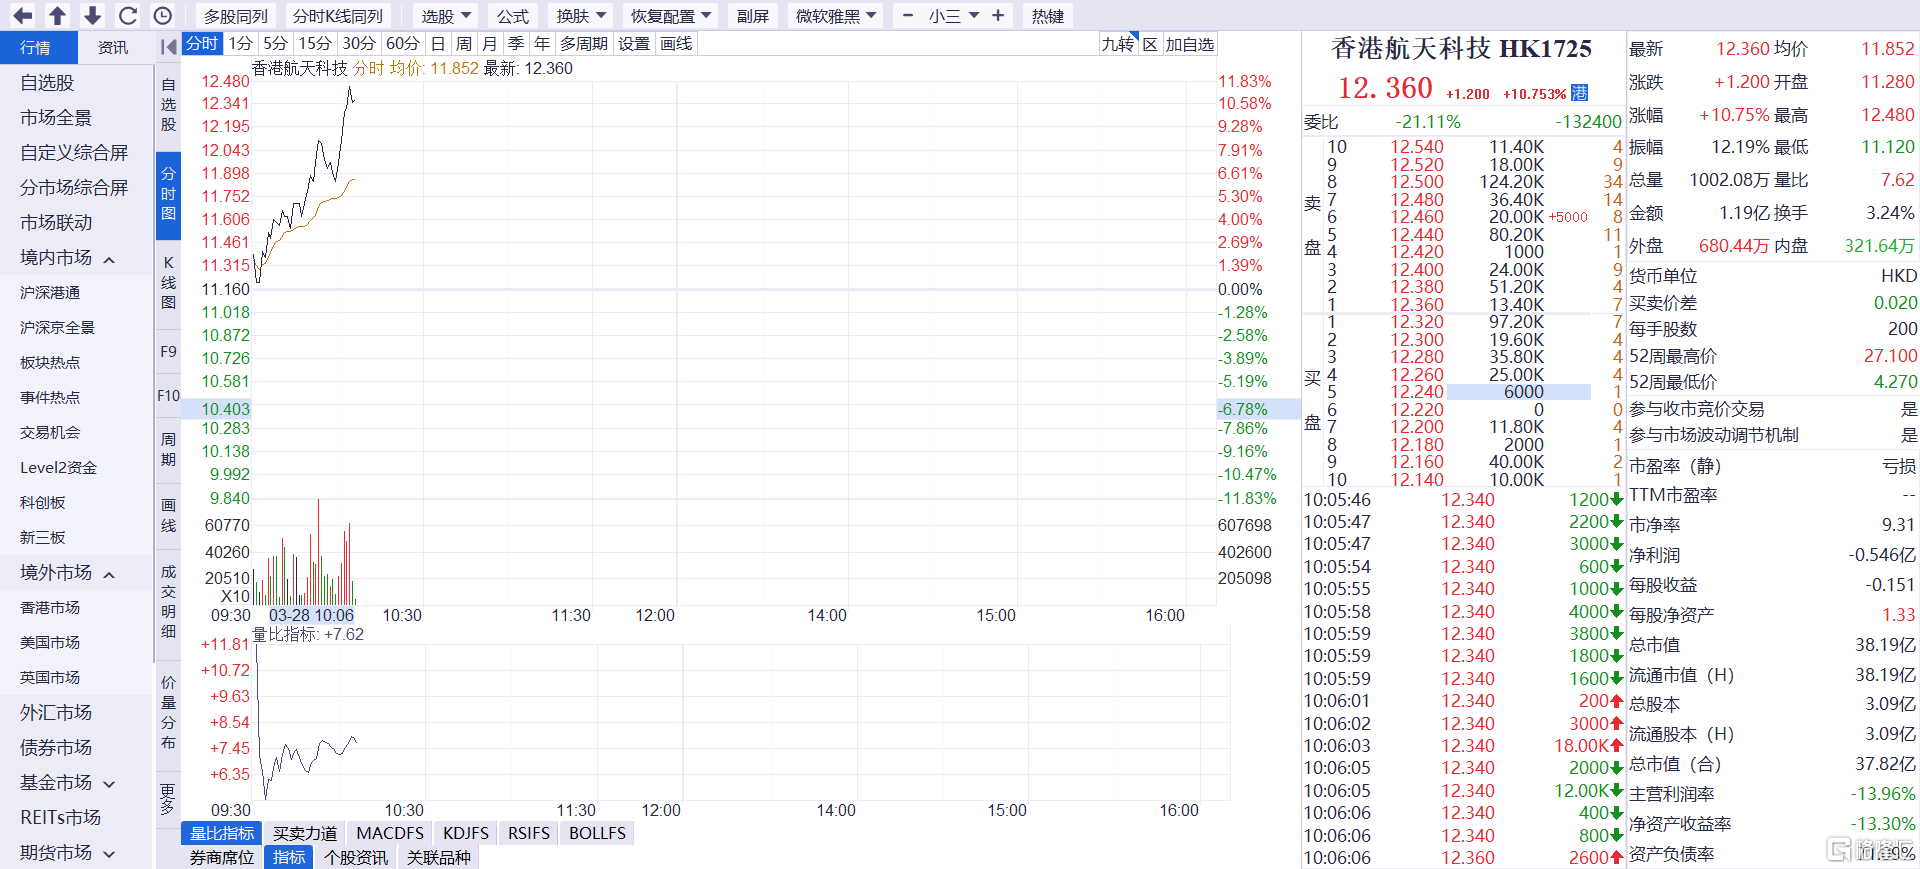
Task: Select the 15分 period tab
Action: (x=315, y=43)
